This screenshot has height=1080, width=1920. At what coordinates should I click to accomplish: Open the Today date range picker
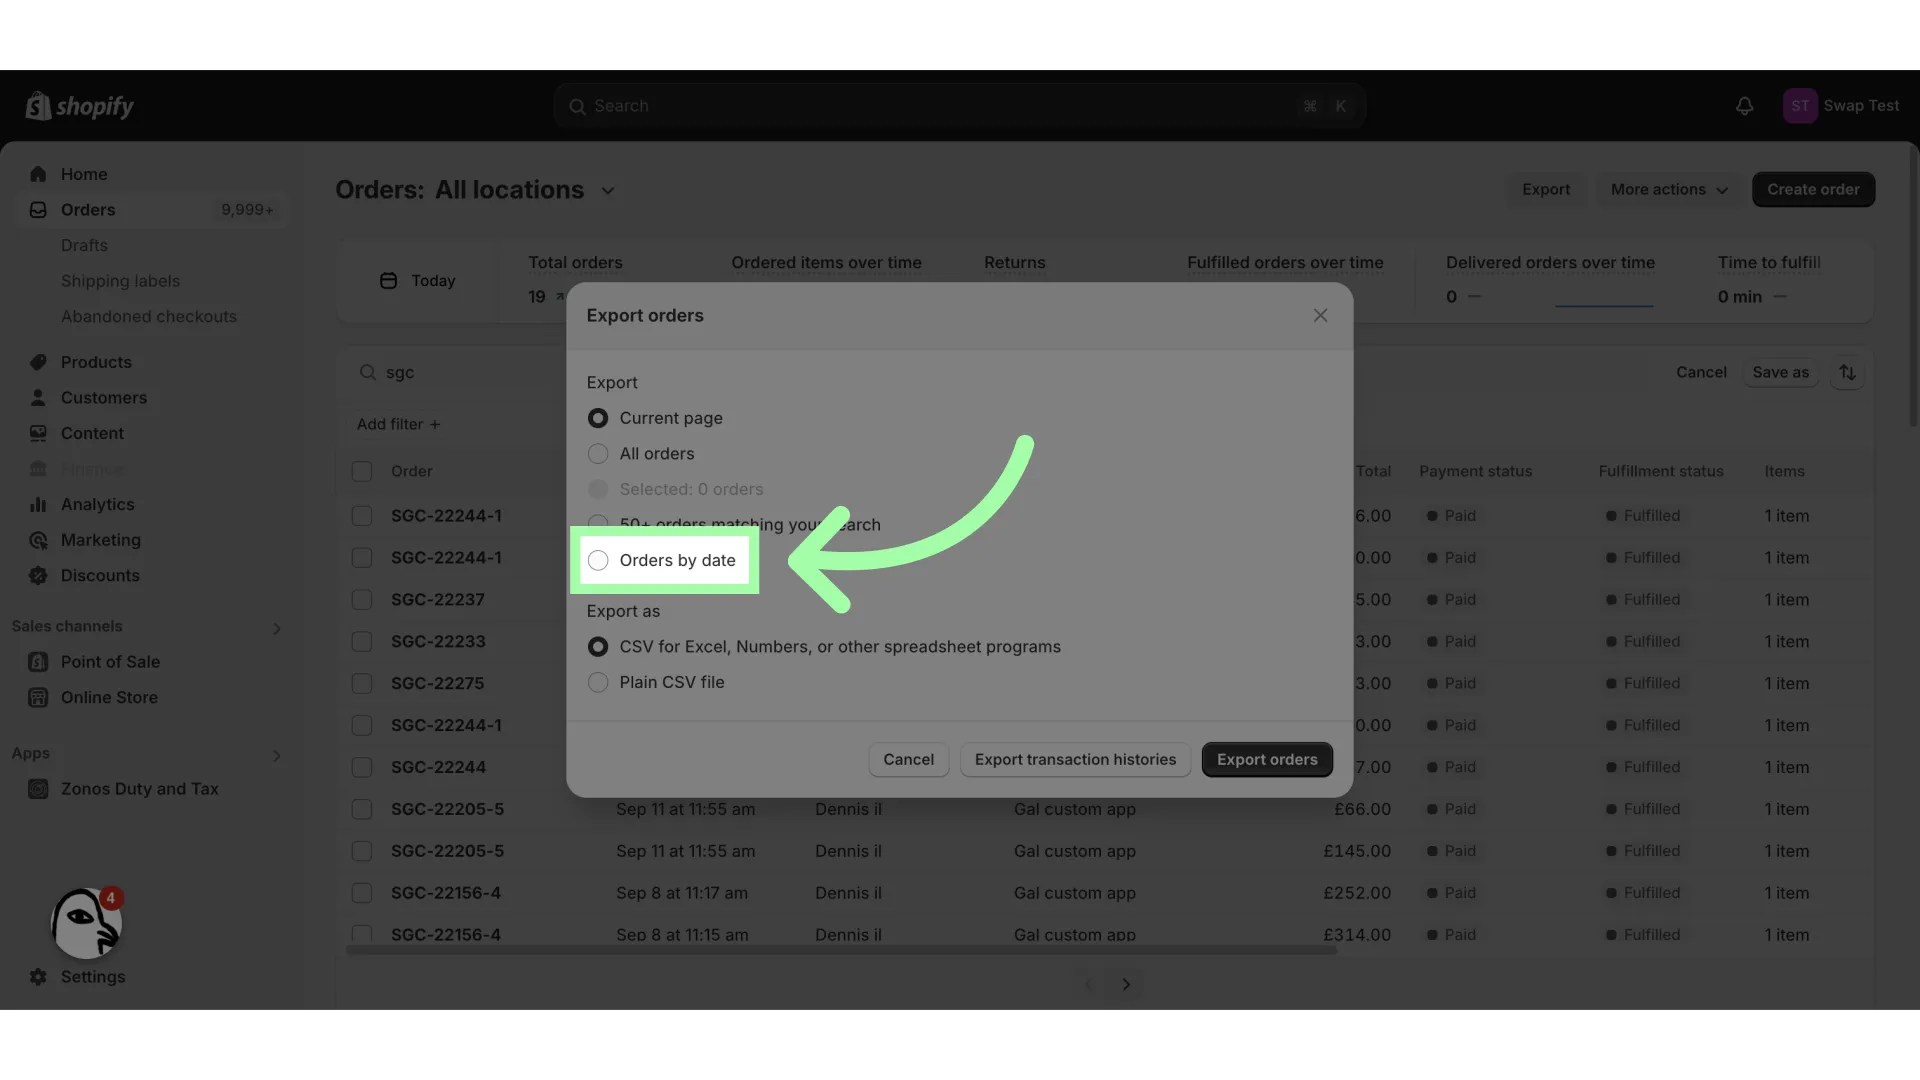click(418, 281)
